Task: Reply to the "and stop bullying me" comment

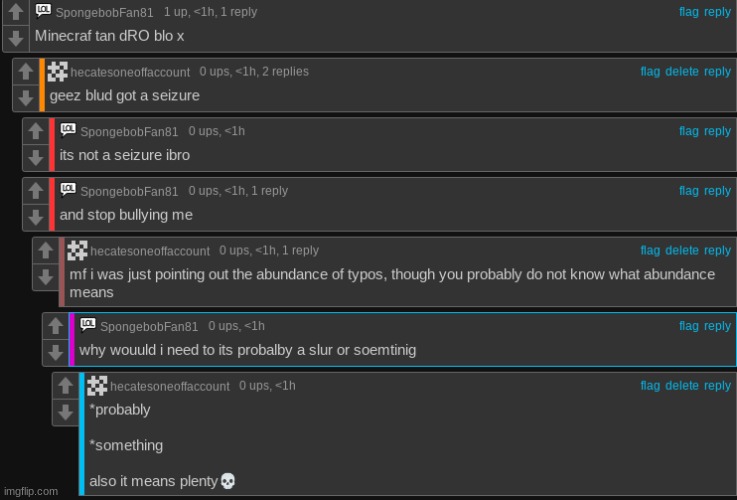Action: coord(717,191)
